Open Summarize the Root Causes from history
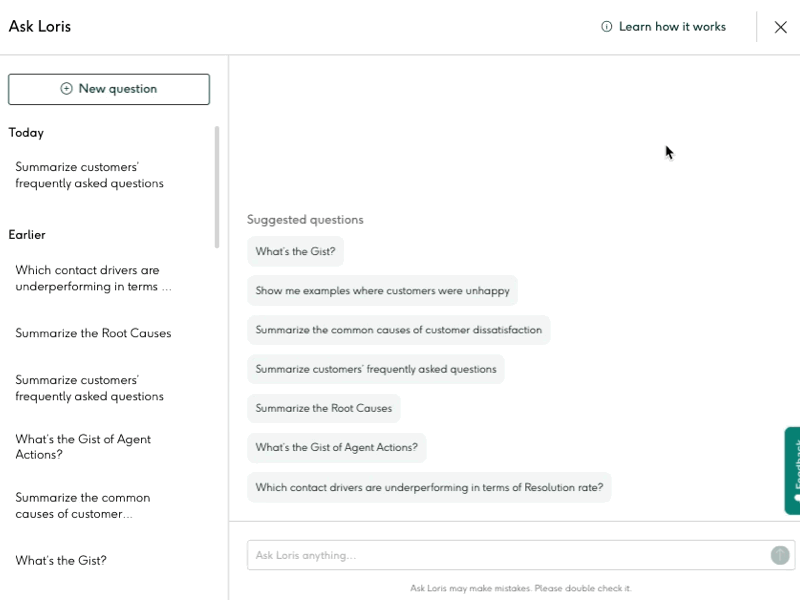 (x=93, y=333)
